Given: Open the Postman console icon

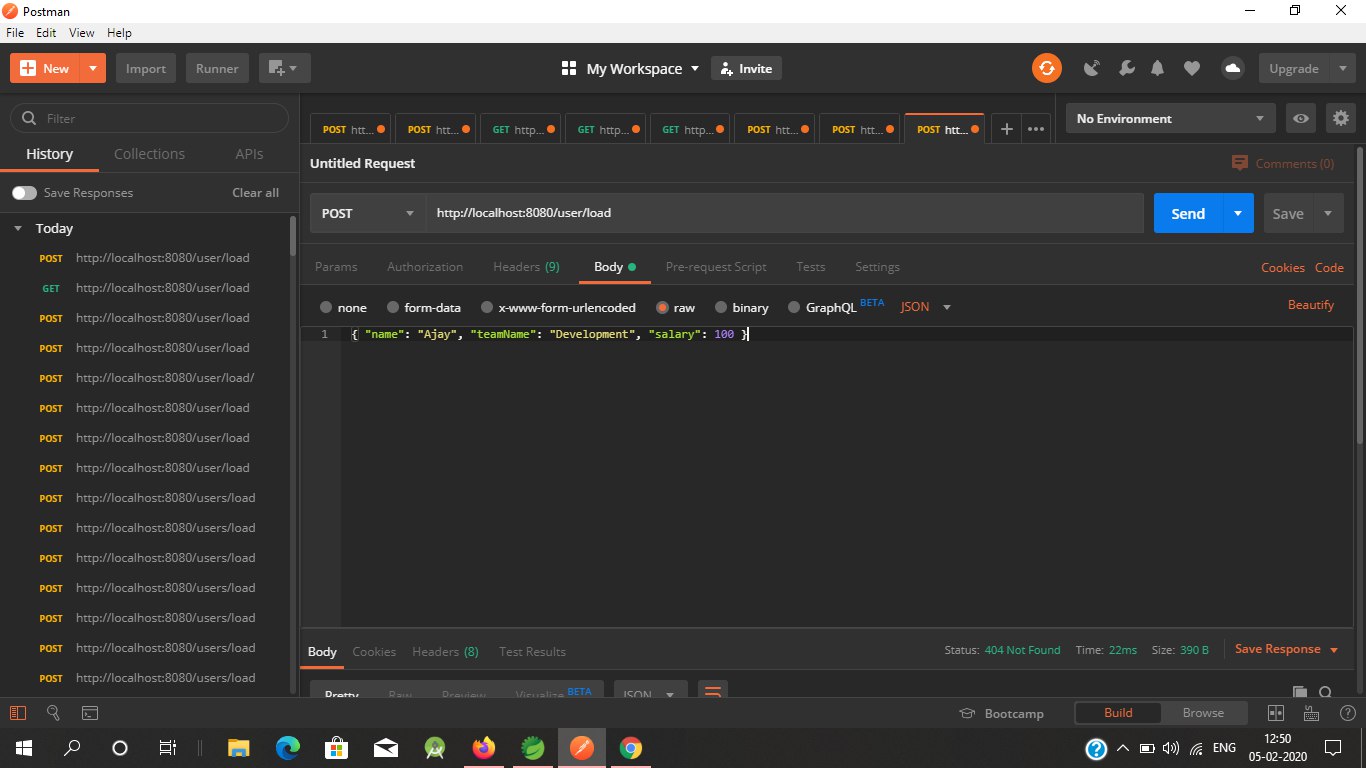Looking at the screenshot, I should 90,713.
